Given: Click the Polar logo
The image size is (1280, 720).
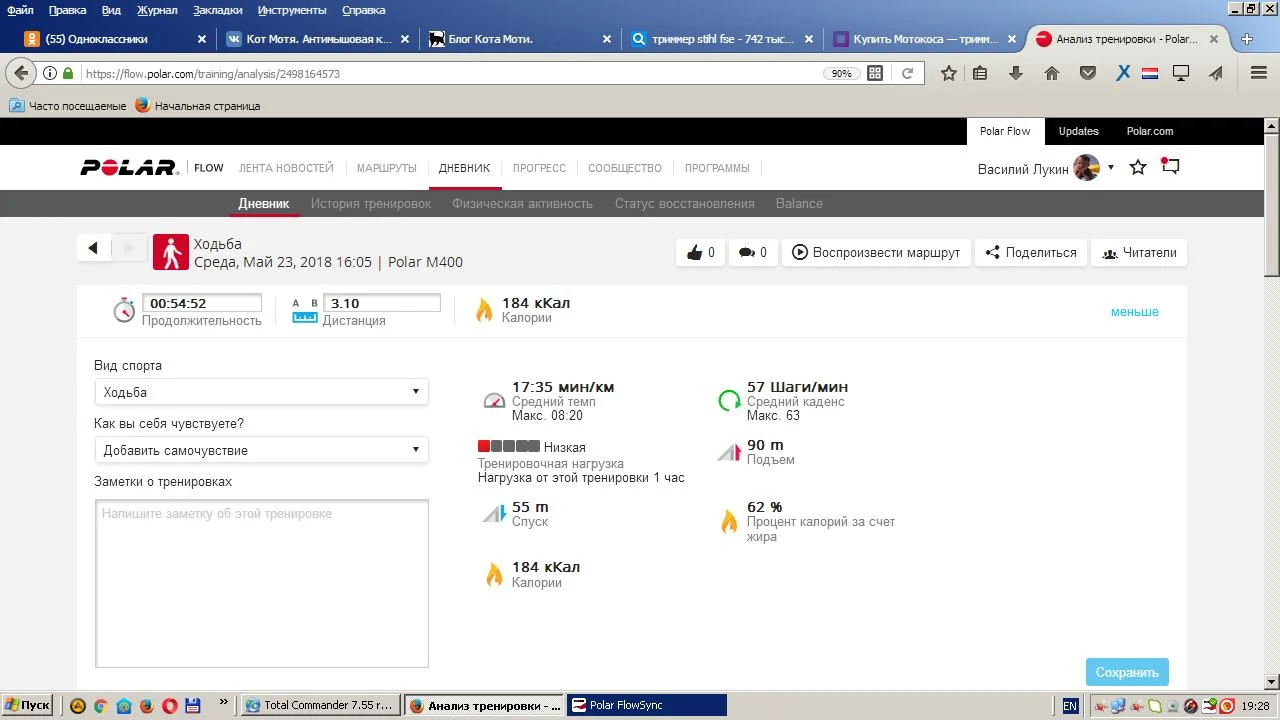Looking at the screenshot, I should point(129,168).
